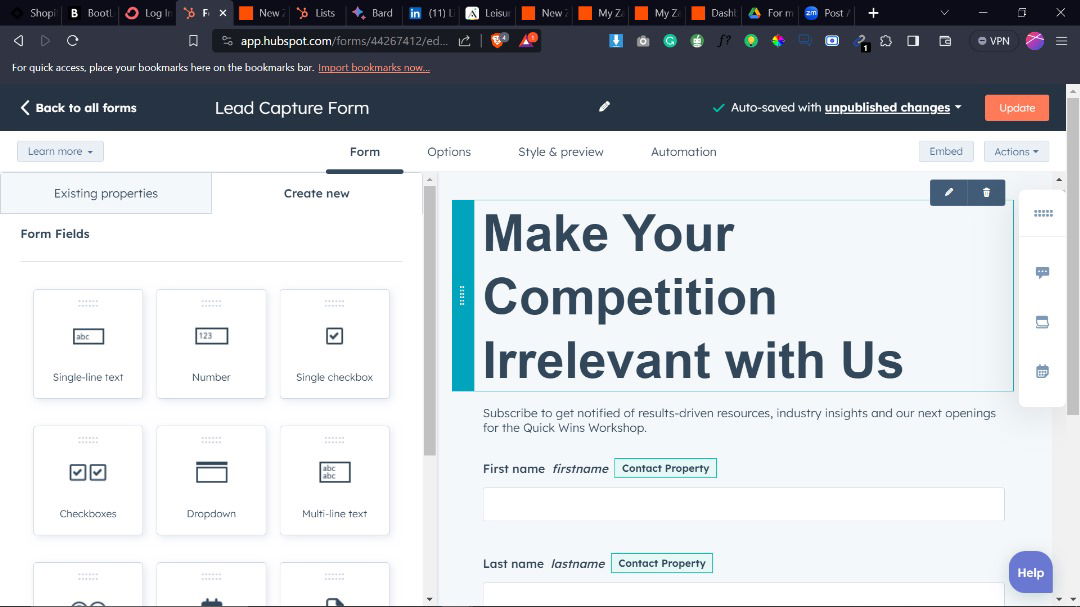This screenshot has width=1080, height=607.
Task: Switch to the Style & preview tab
Action: 560,152
